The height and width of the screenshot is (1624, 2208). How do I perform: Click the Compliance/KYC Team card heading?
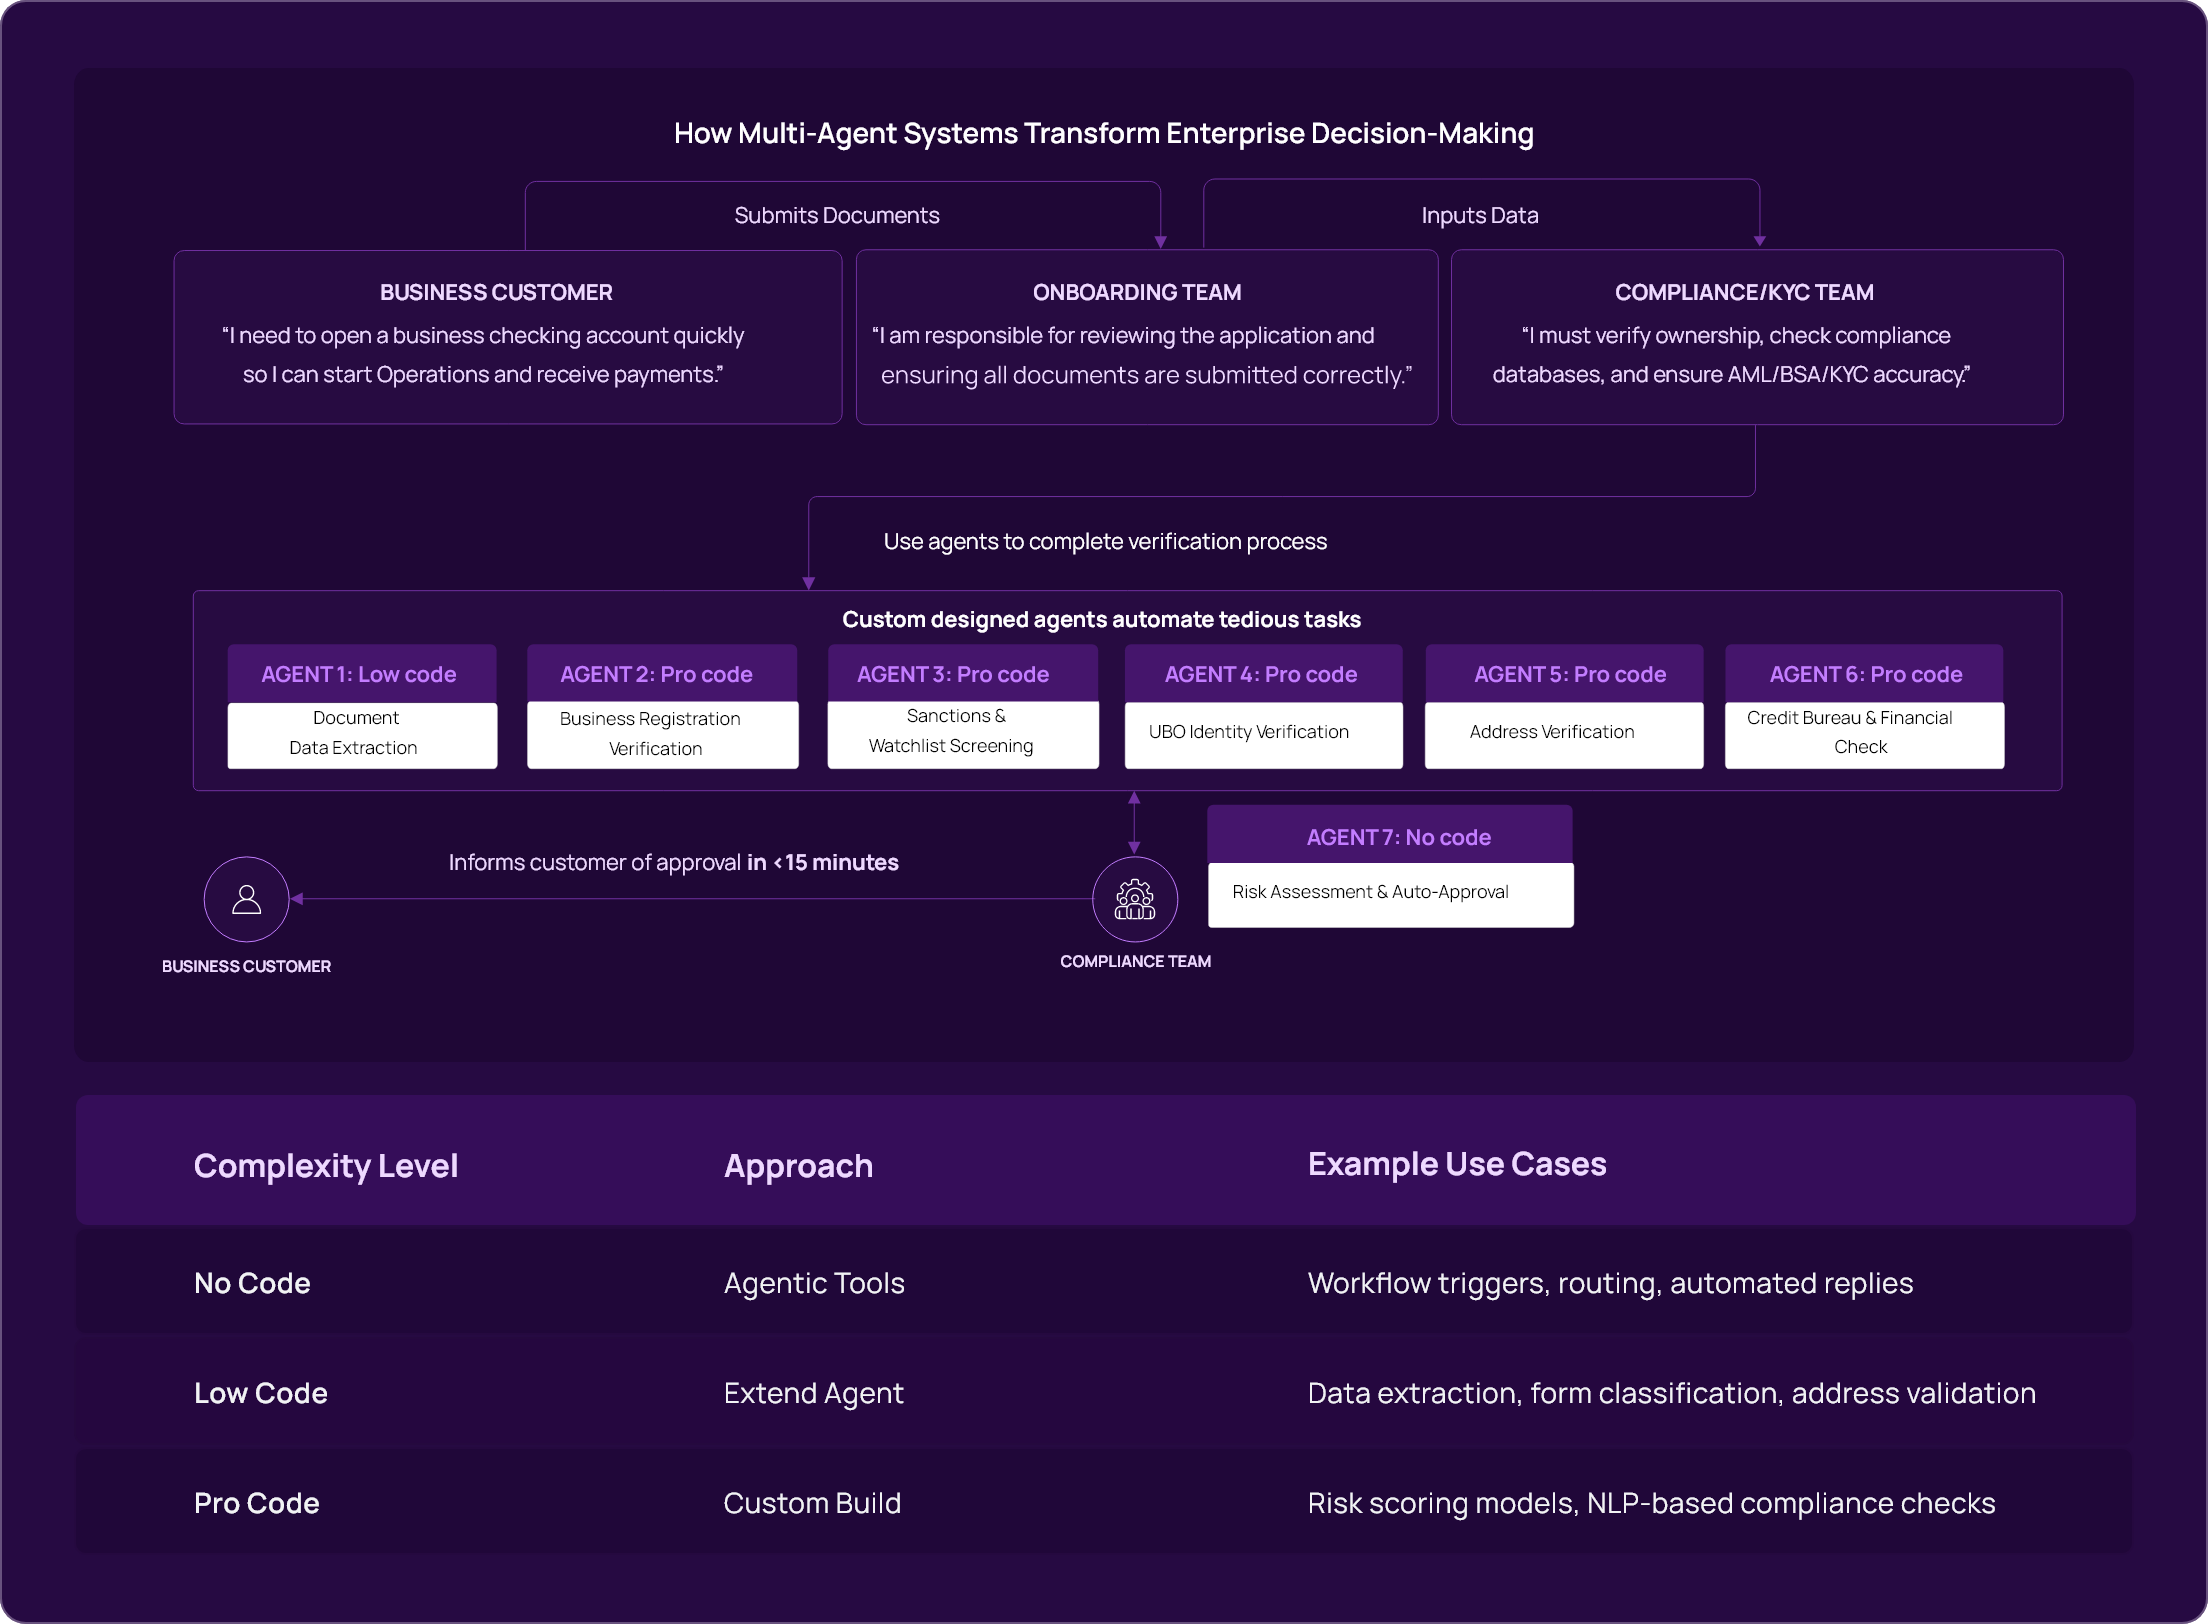1743,292
